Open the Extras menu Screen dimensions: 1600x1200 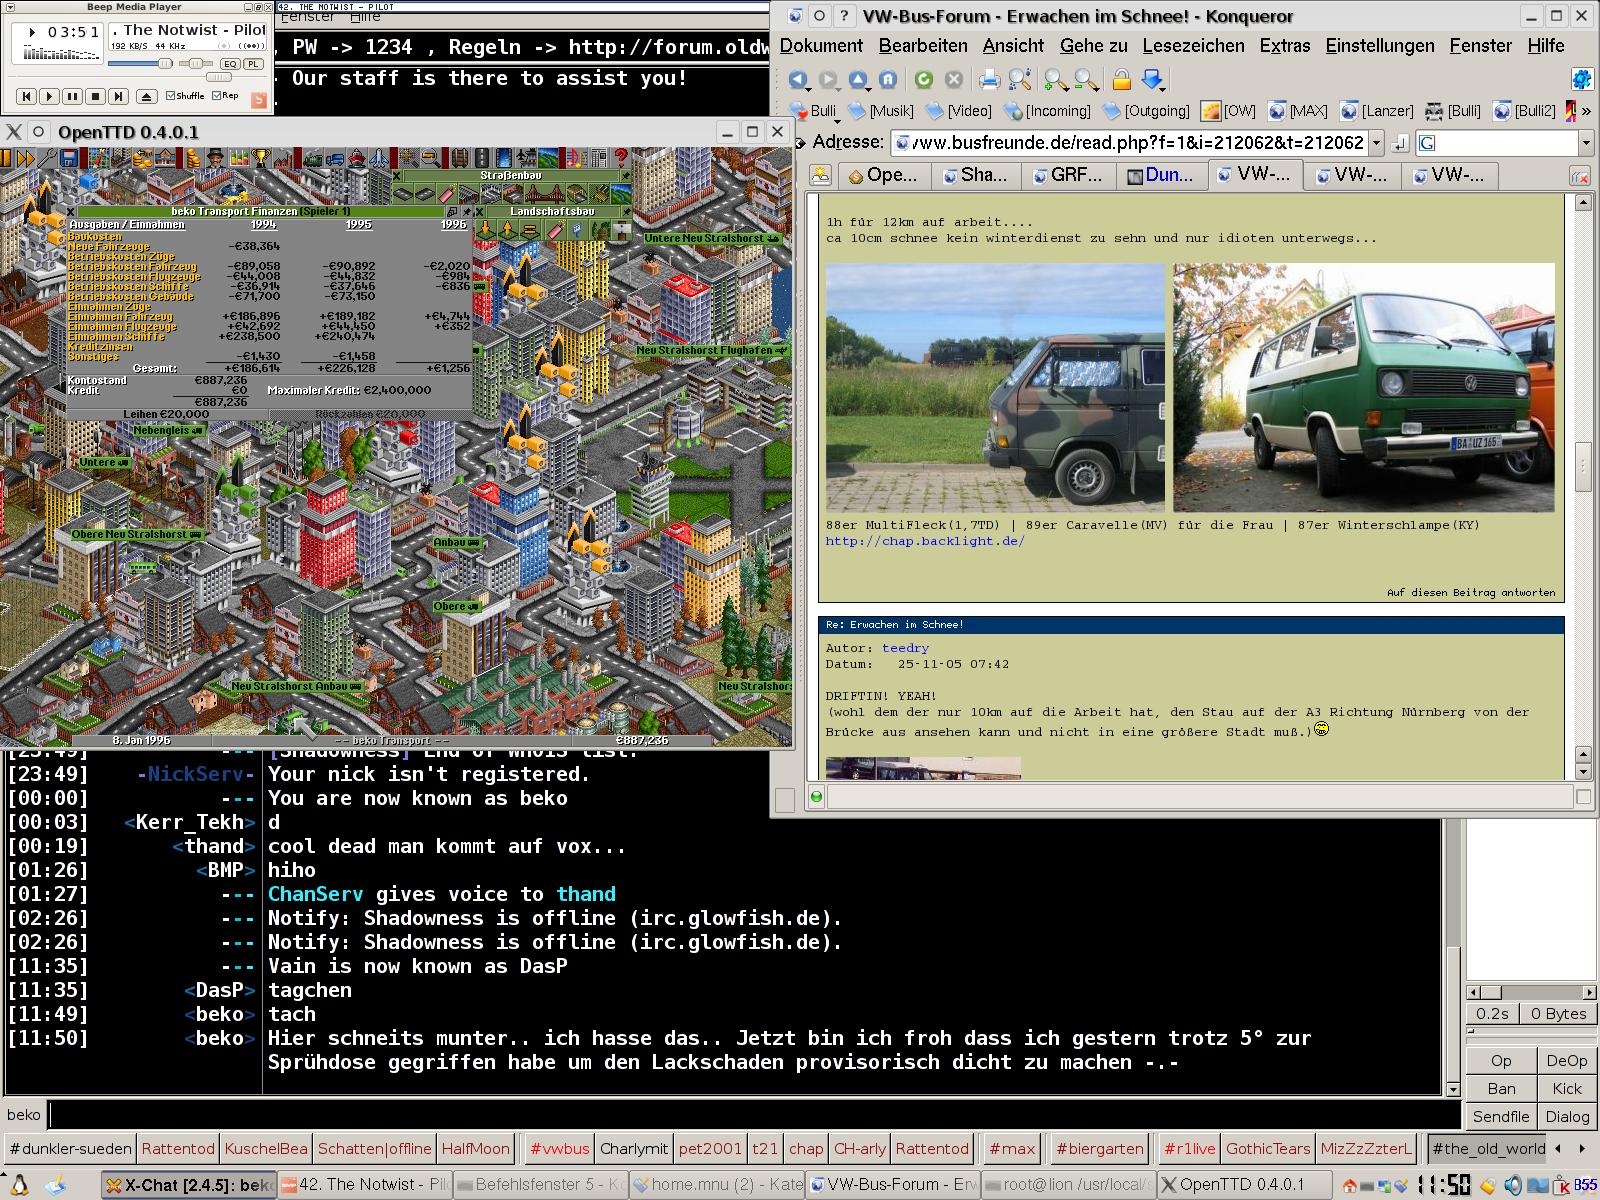pos(1285,45)
